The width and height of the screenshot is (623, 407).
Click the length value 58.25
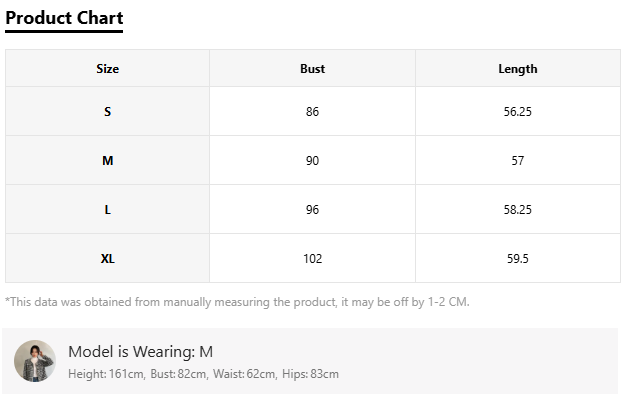[518, 209]
